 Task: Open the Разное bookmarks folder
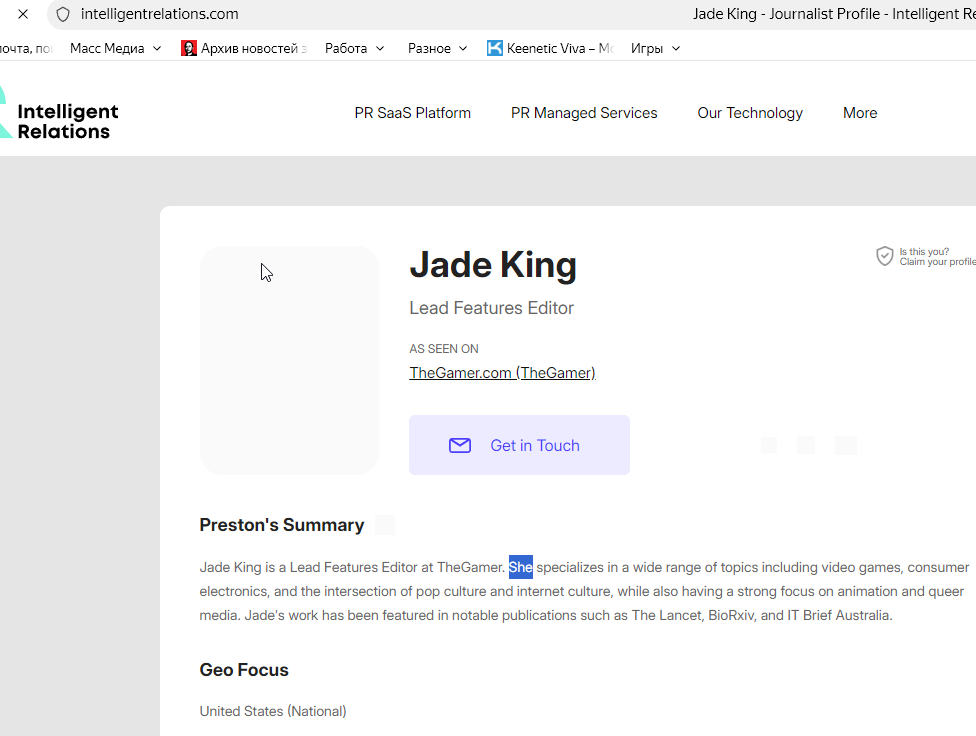[x=437, y=48]
